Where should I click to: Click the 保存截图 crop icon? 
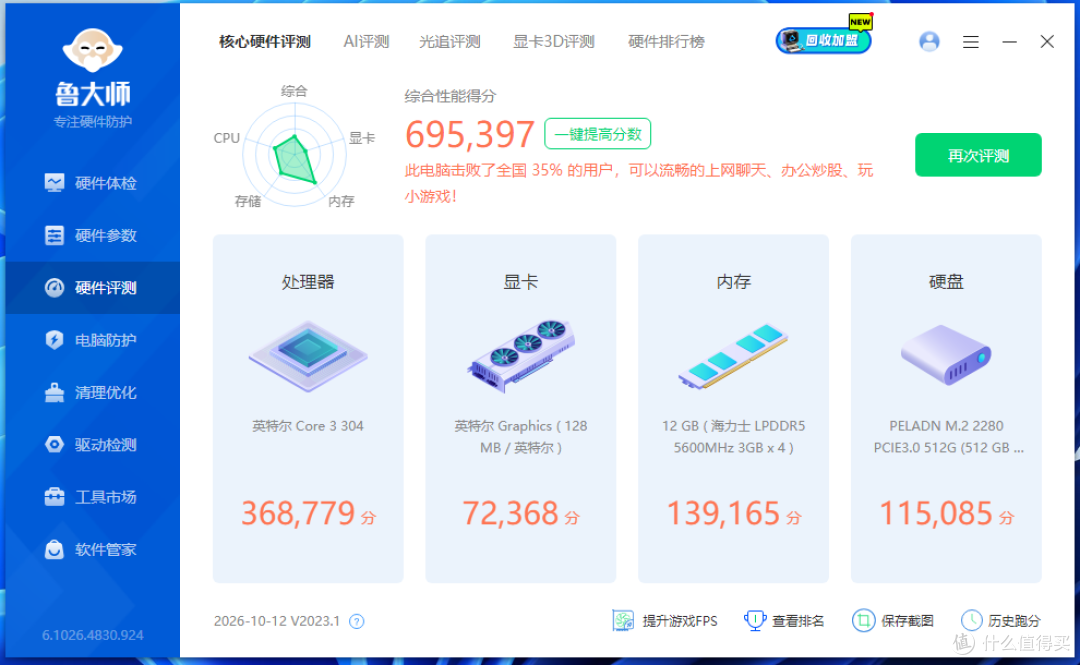[x=863, y=621]
